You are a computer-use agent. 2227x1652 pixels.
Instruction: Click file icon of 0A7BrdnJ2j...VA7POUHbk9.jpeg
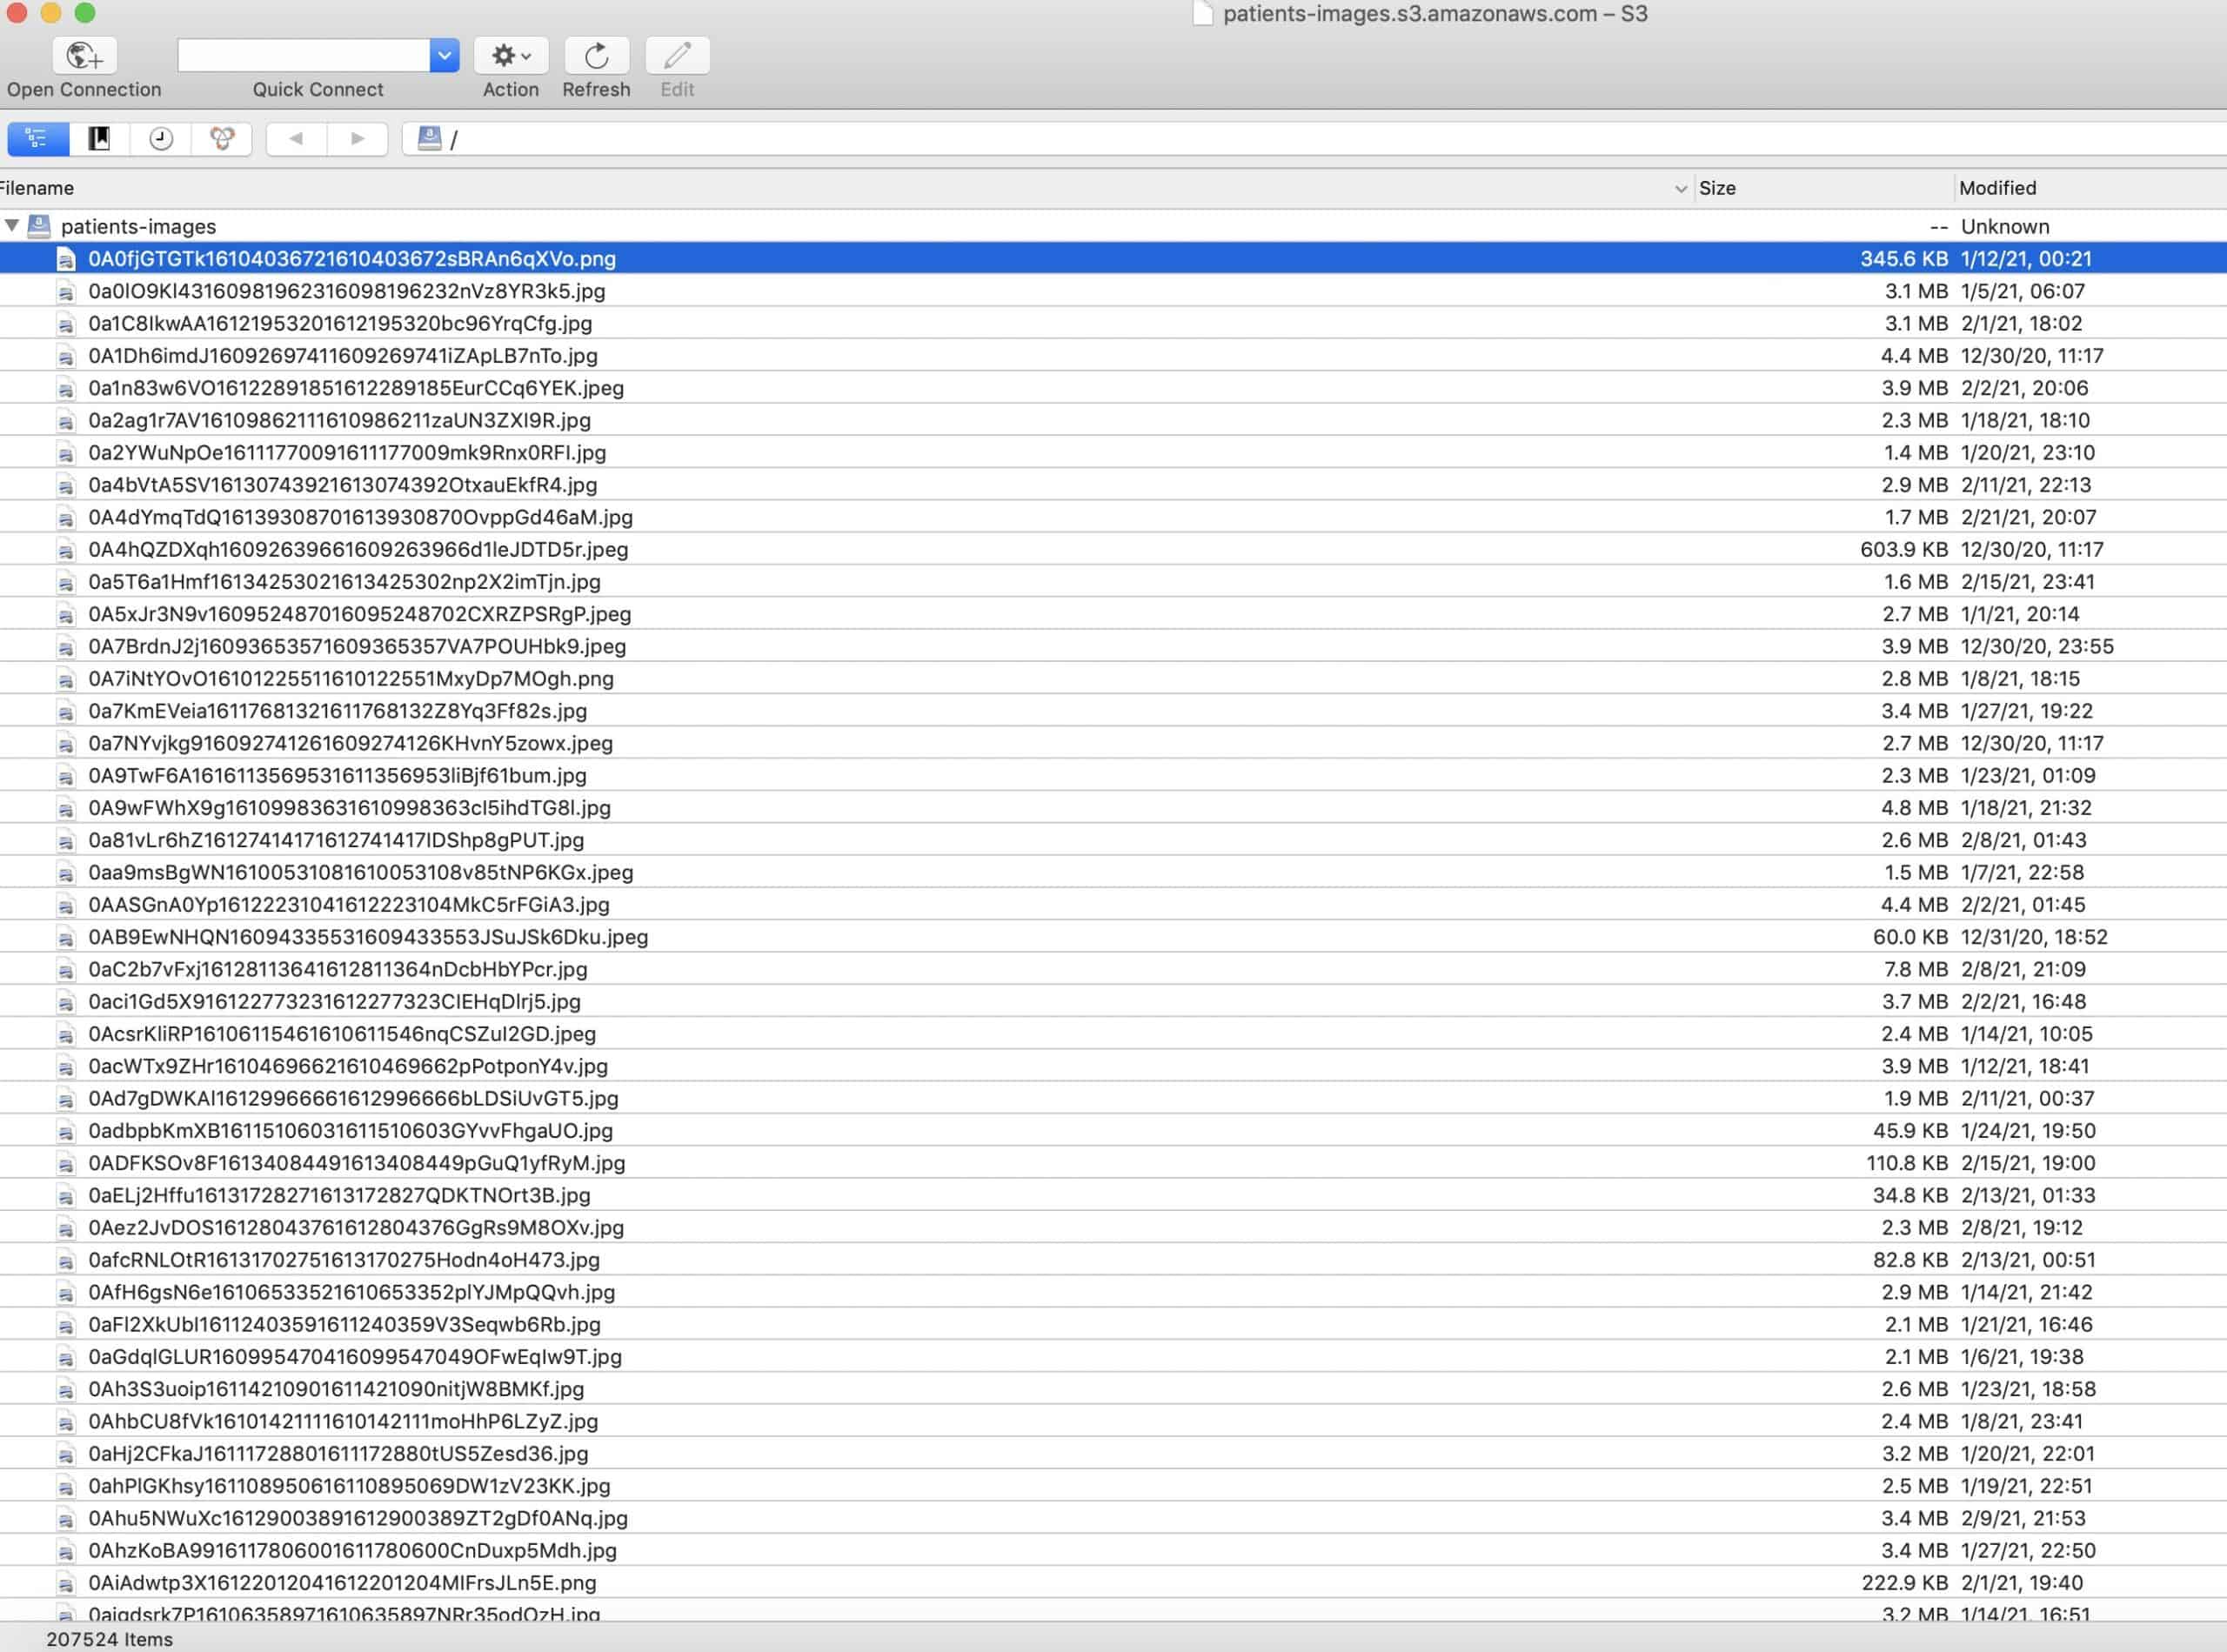(x=66, y=647)
